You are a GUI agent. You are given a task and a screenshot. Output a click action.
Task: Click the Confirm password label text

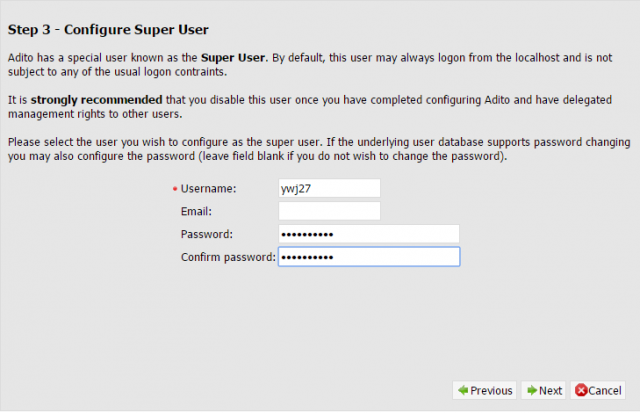coord(228,257)
